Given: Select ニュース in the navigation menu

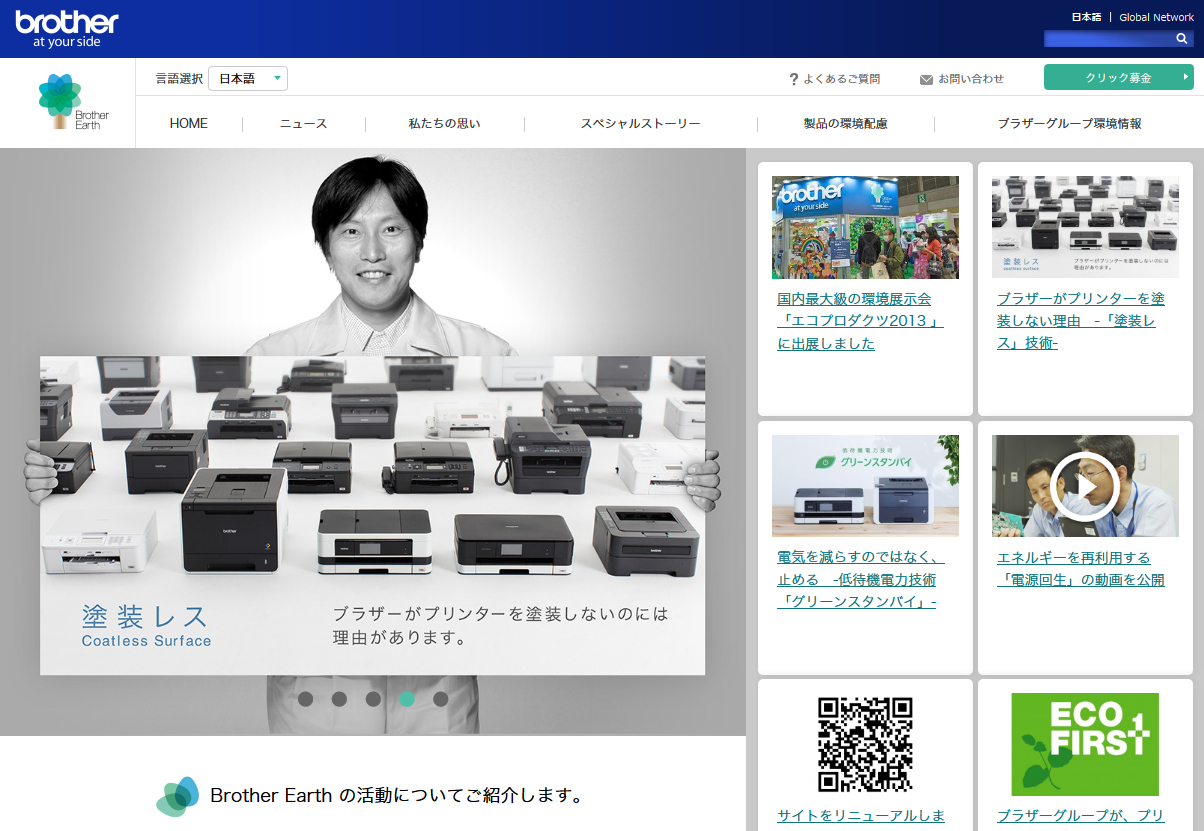Looking at the screenshot, I should pos(305,123).
